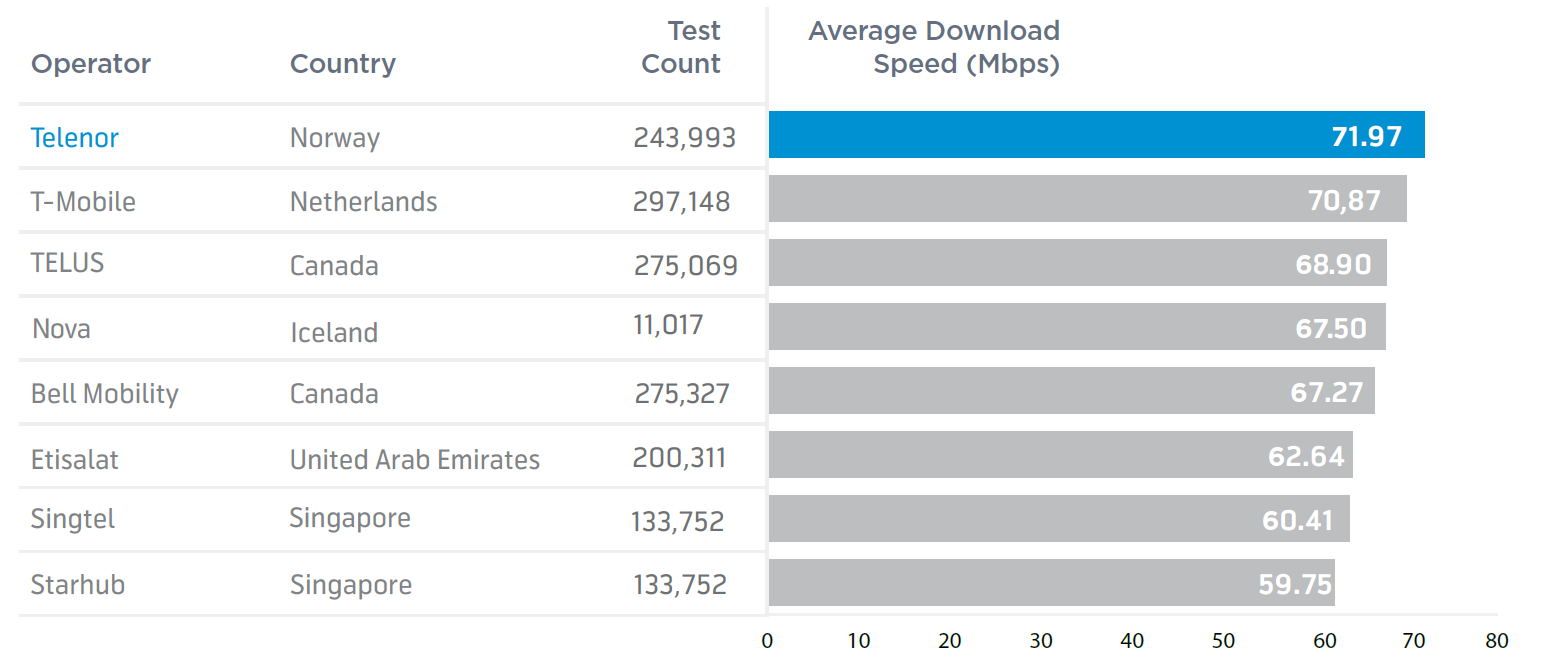Select the TELUS operator row label
Viewport: 1549px width, 665px height.
pos(67,263)
